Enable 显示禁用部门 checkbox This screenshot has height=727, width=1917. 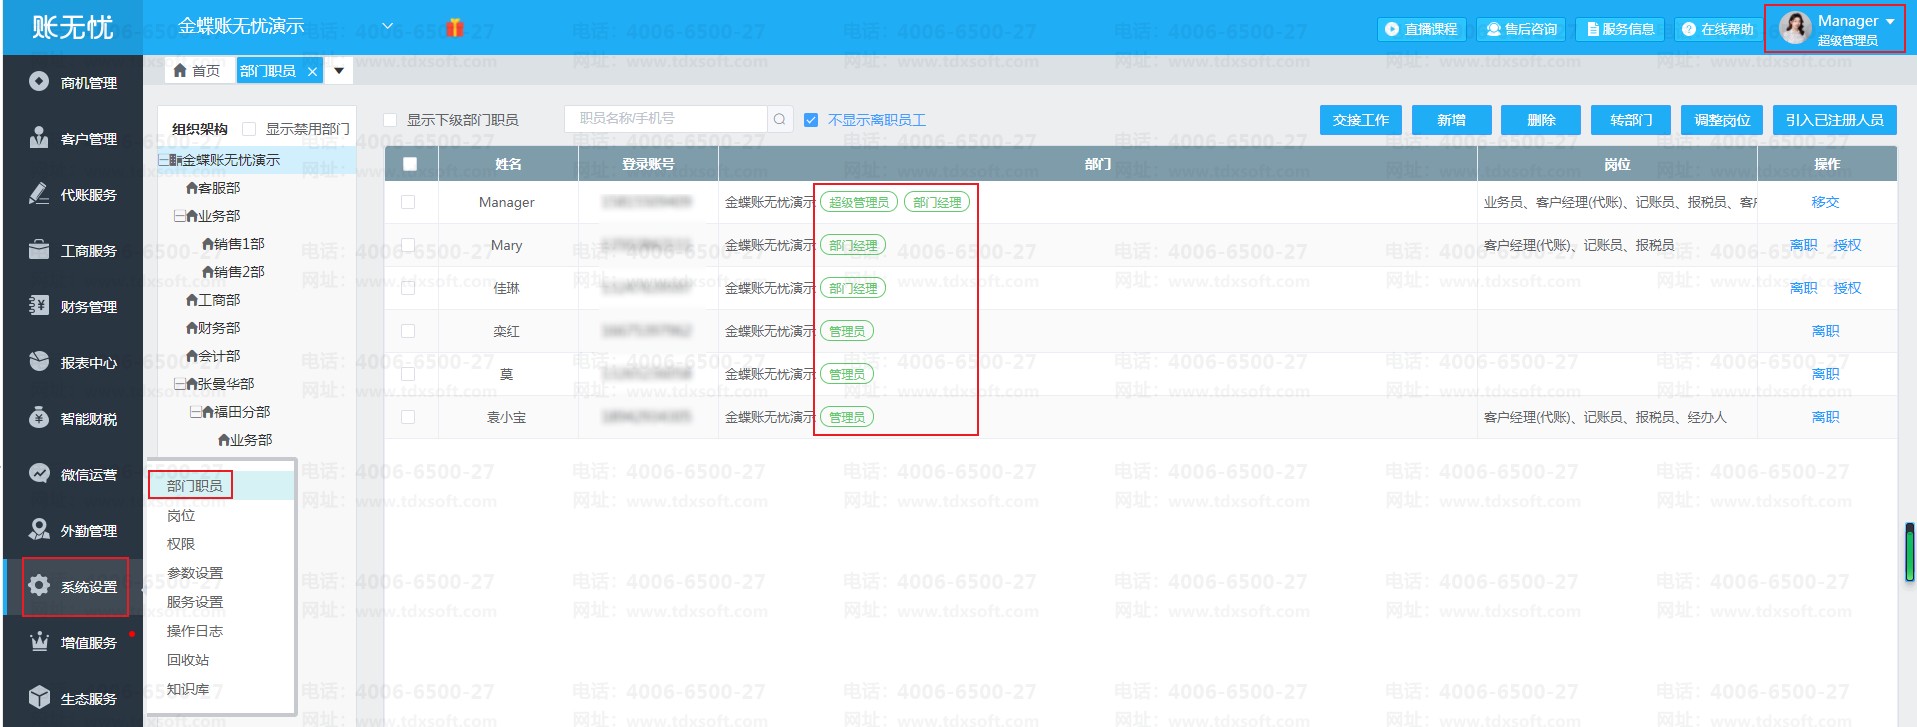click(x=250, y=129)
